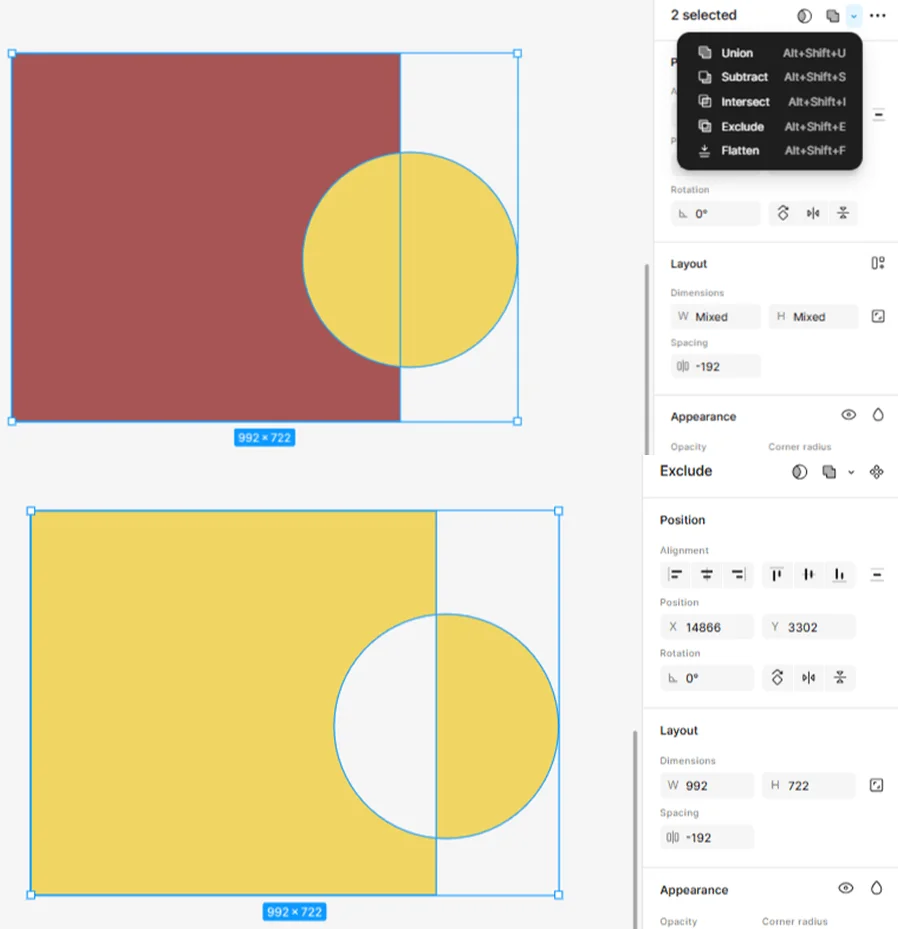Click the "2 selected" title text
Screen dimensions: 898x929
pos(703,15)
